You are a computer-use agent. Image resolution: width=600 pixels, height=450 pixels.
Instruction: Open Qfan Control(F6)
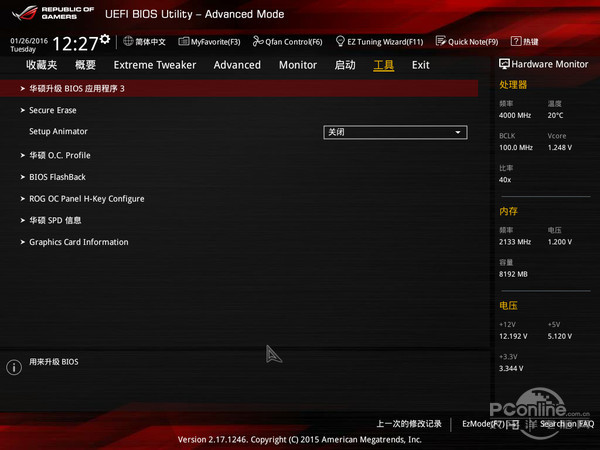288,42
